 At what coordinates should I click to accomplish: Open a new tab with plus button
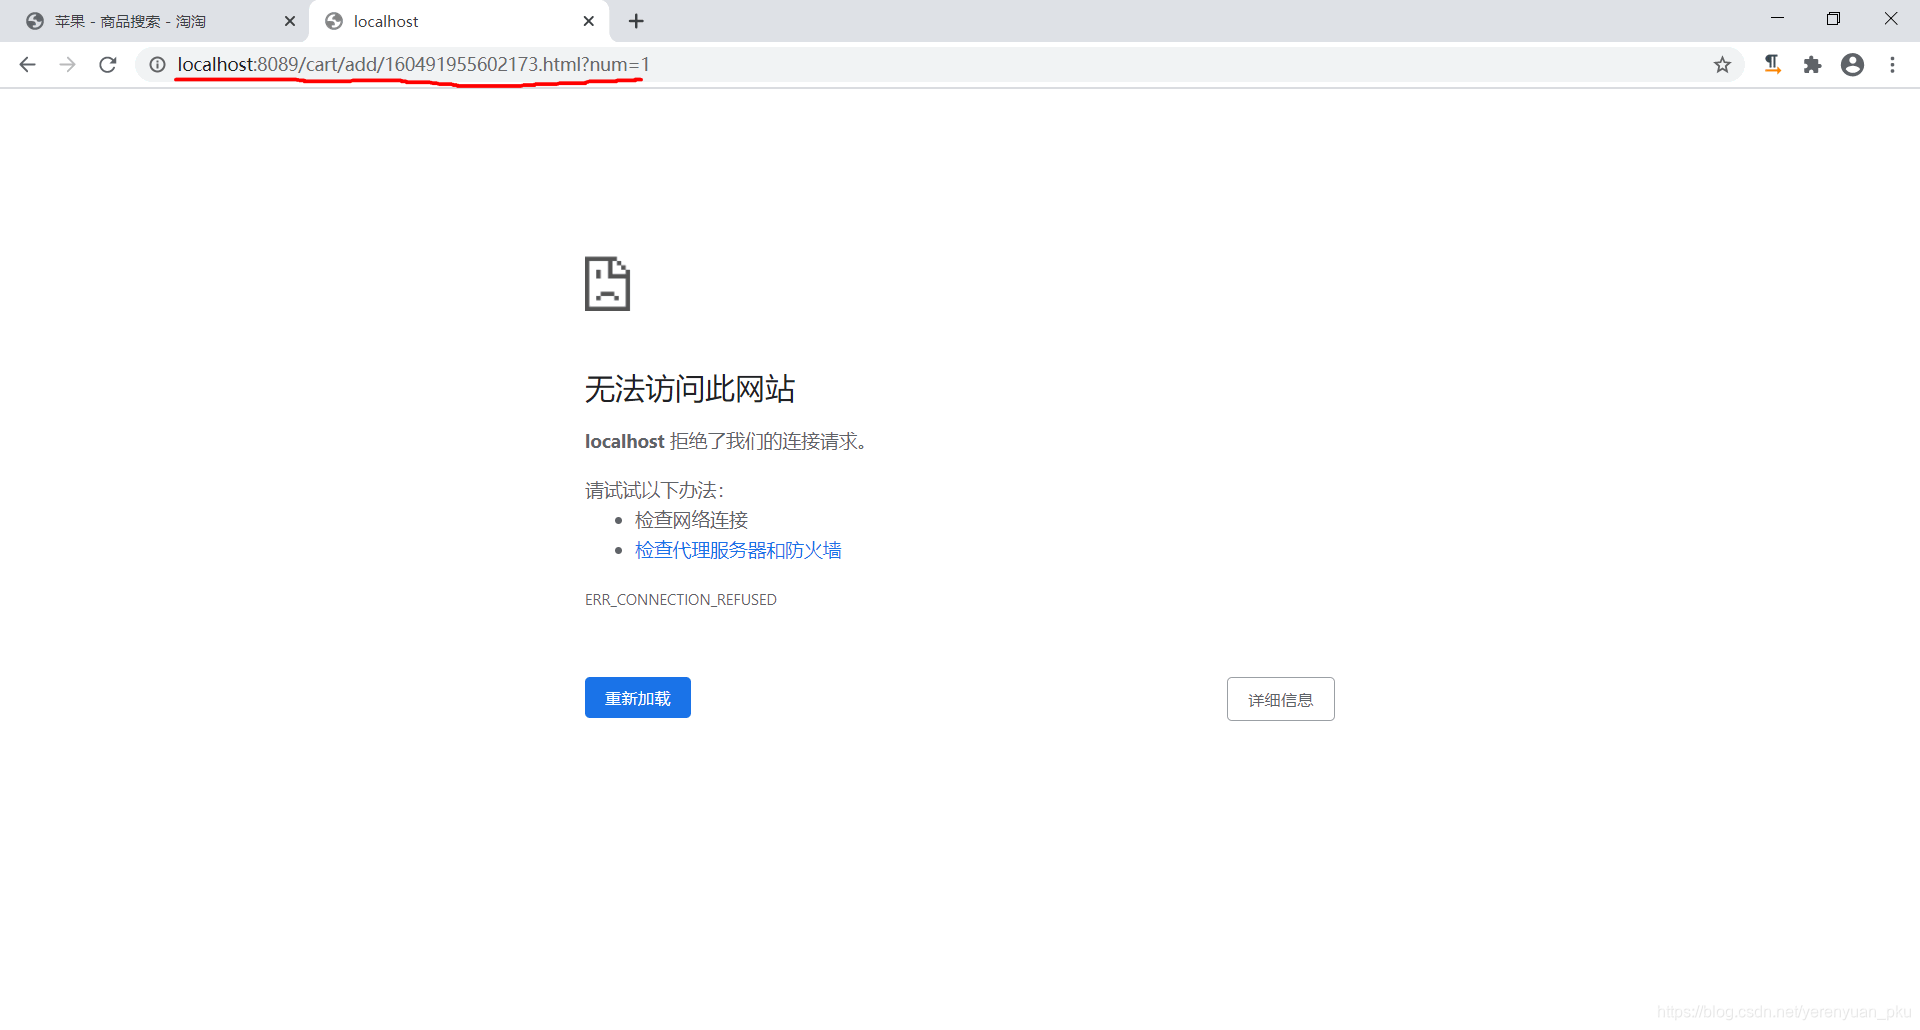tap(636, 21)
